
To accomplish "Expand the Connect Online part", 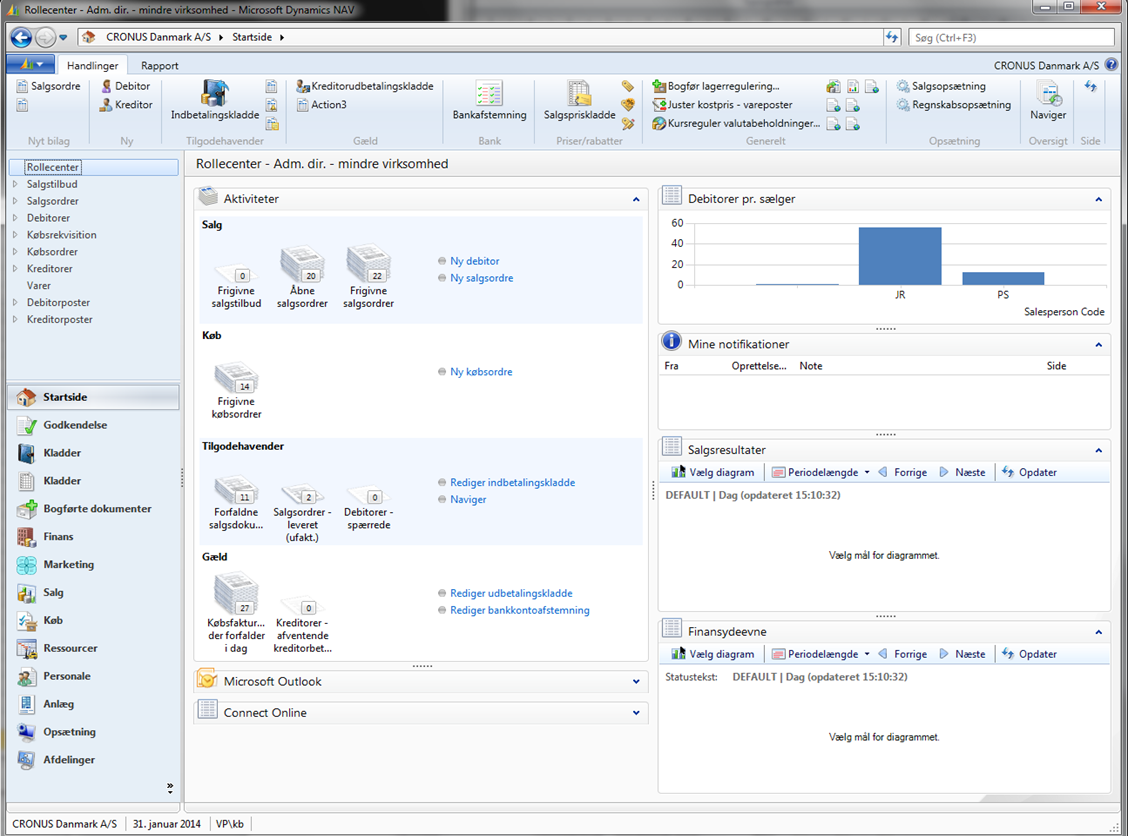I will coord(636,712).
